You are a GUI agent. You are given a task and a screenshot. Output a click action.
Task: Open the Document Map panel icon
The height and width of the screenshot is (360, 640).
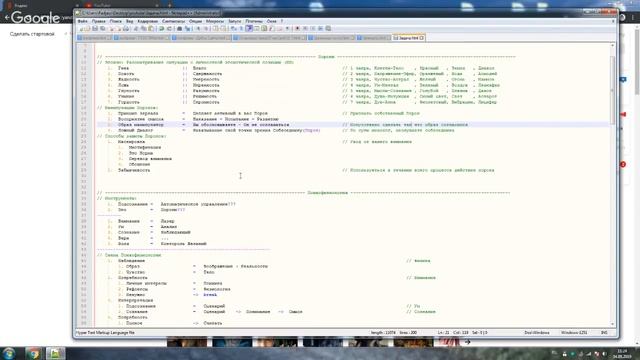264,29
